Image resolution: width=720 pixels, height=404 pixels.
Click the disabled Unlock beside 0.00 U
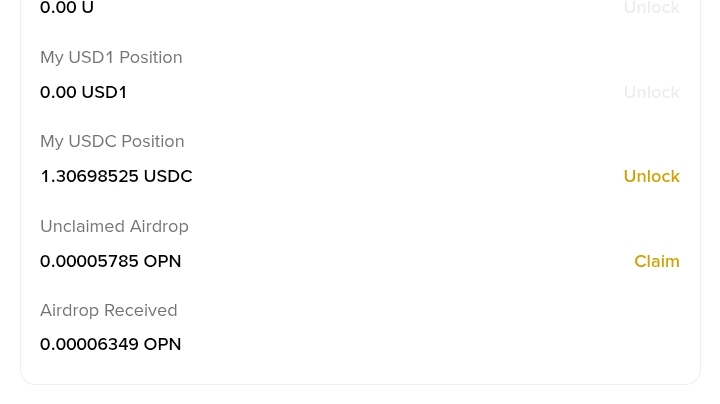click(x=651, y=7)
